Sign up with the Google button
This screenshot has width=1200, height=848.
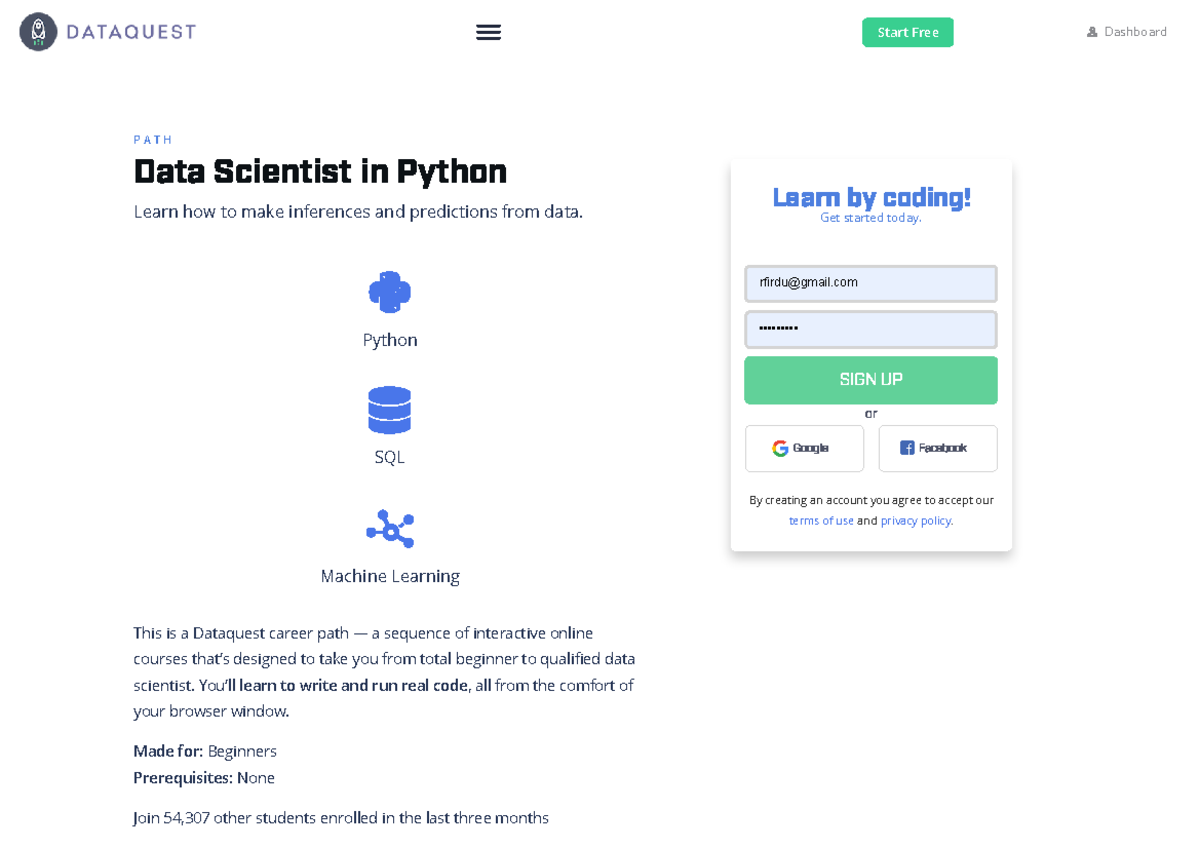click(x=804, y=448)
